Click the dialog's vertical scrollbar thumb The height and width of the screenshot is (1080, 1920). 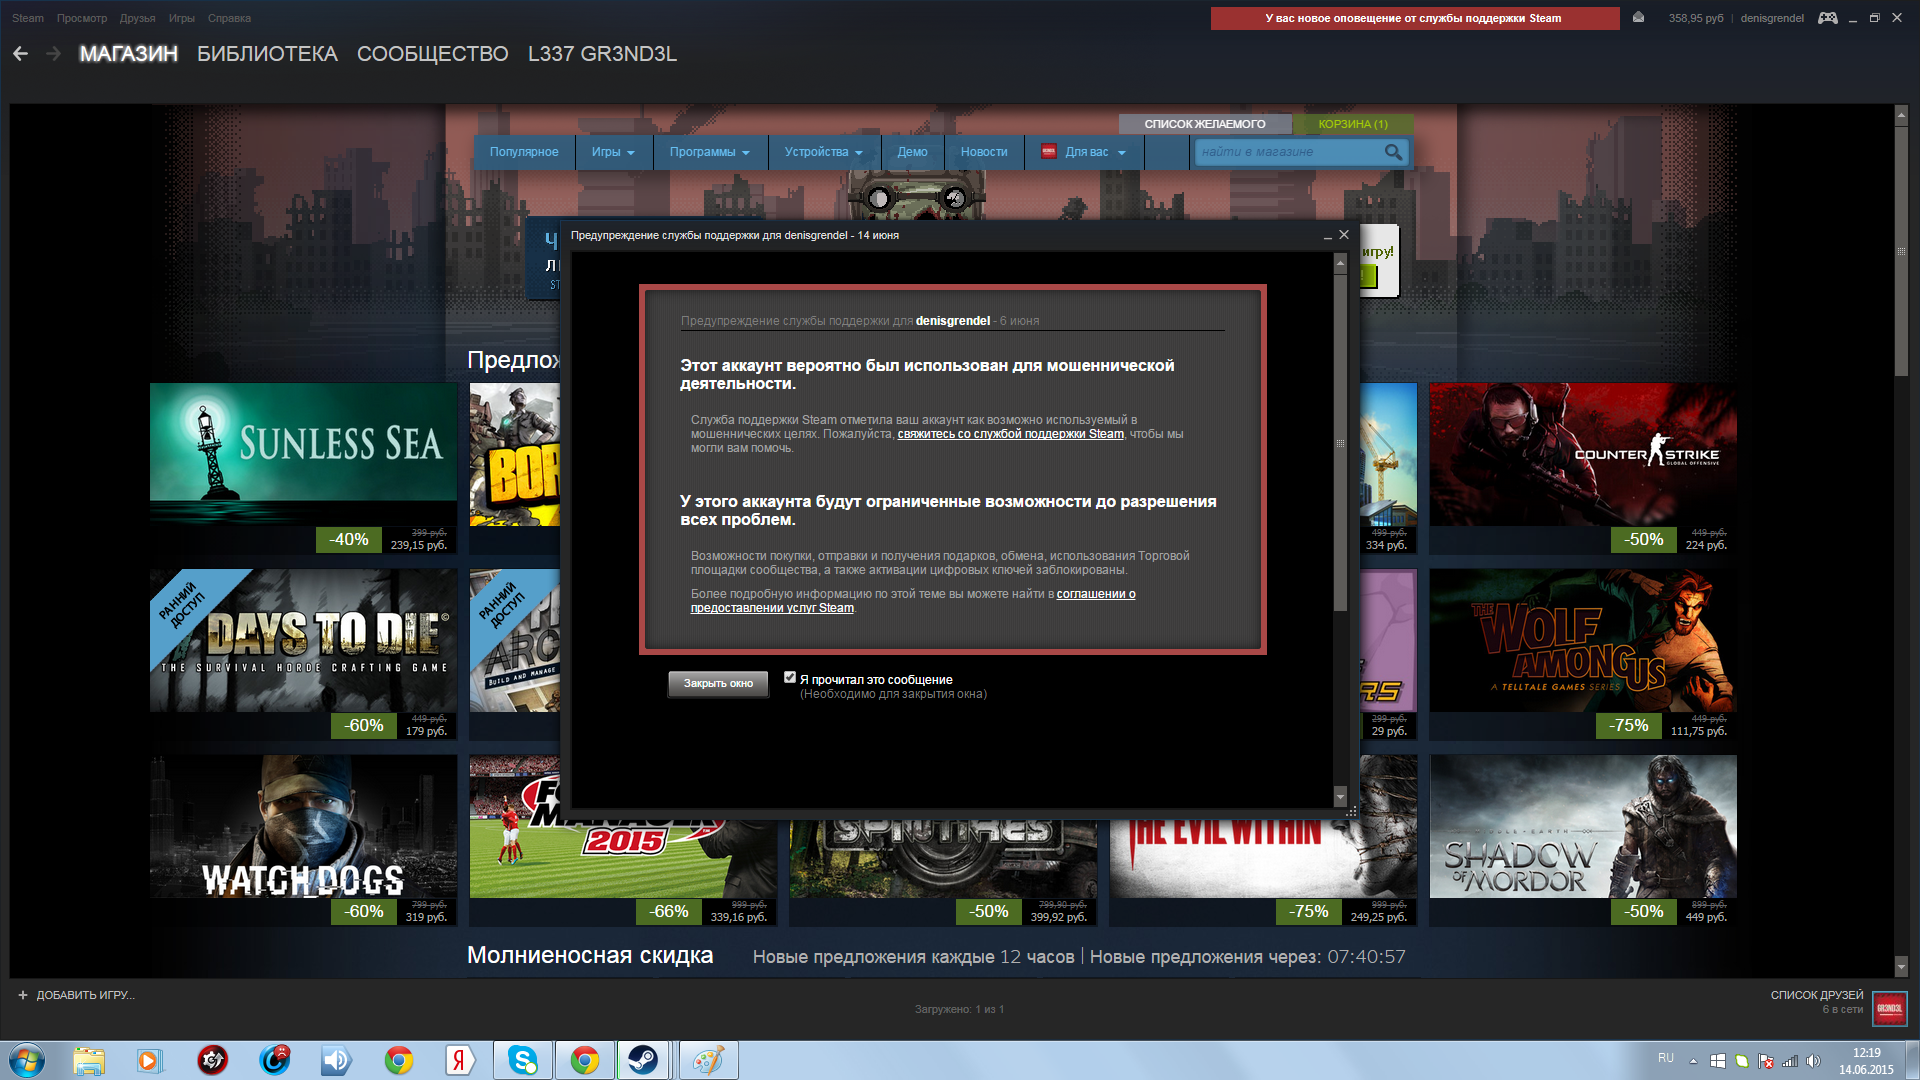[1340, 444]
